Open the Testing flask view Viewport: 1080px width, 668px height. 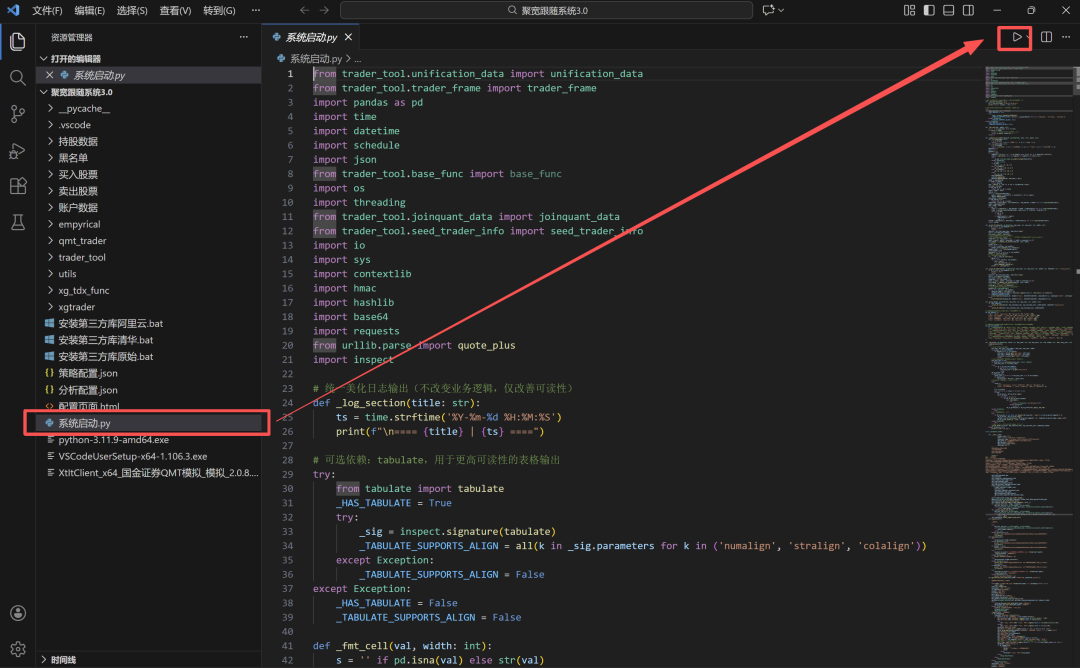click(x=18, y=222)
